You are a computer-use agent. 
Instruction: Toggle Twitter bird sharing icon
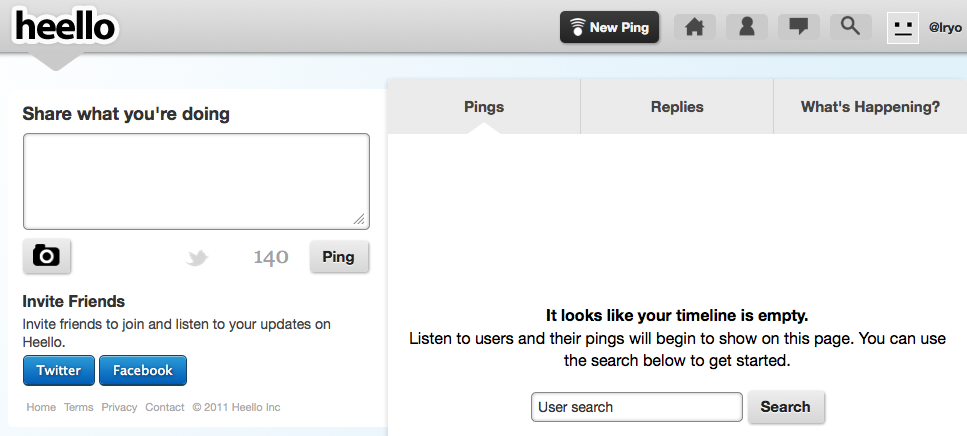click(x=197, y=258)
